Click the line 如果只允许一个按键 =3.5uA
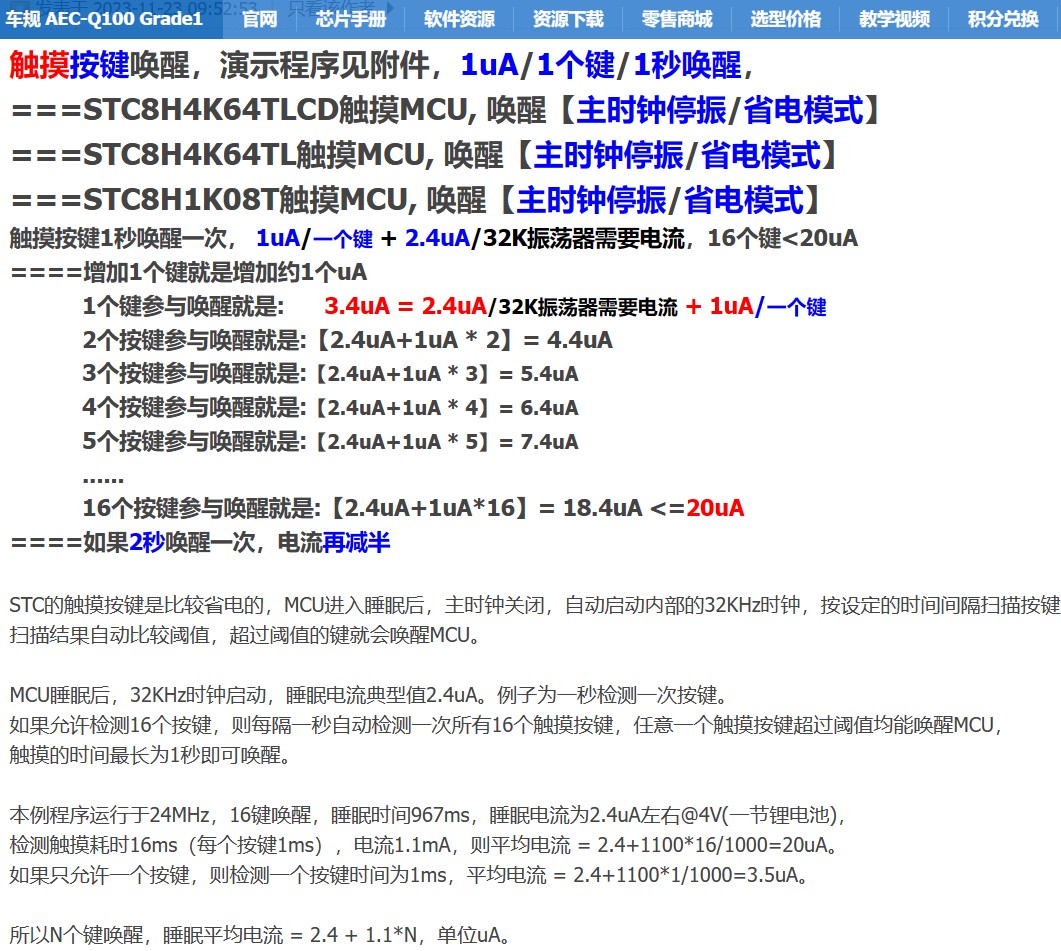The width and height of the screenshot is (1061, 951). tap(409, 875)
